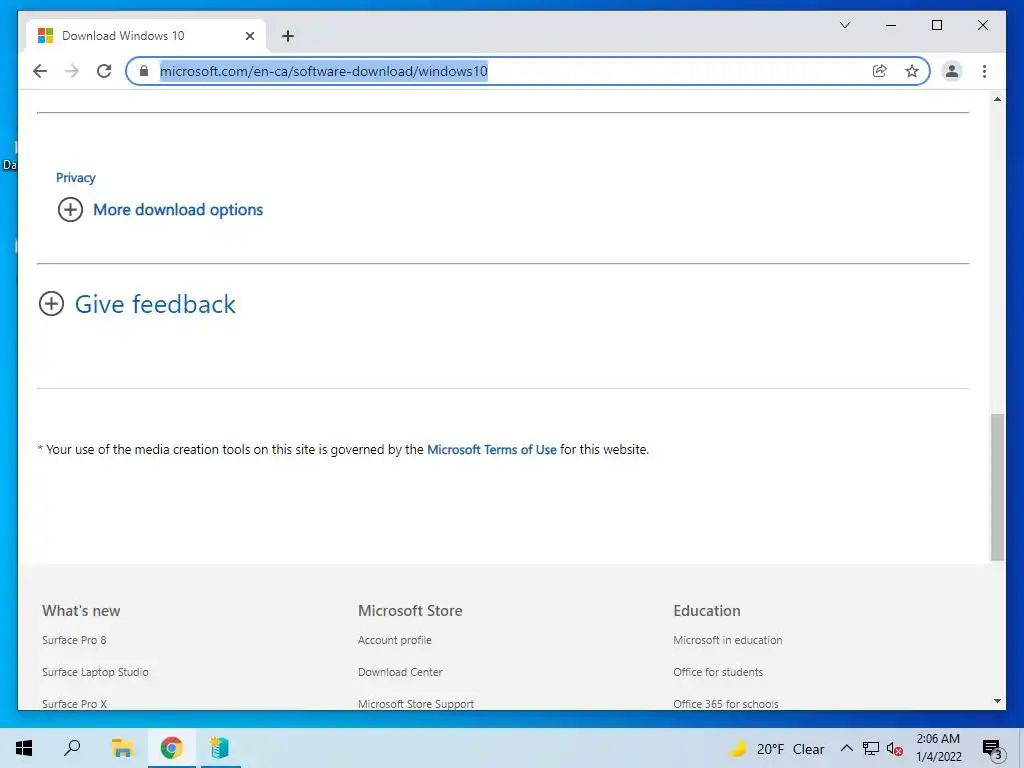The image size is (1024, 768).
Task: Open the weather widget showing 20°F Clear
Action: point(776,749)
